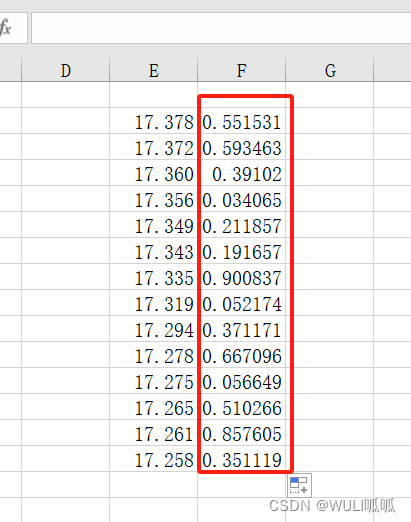Select cell with value 0.593463
The image size is (411, 522).
(x=242, y=147)
